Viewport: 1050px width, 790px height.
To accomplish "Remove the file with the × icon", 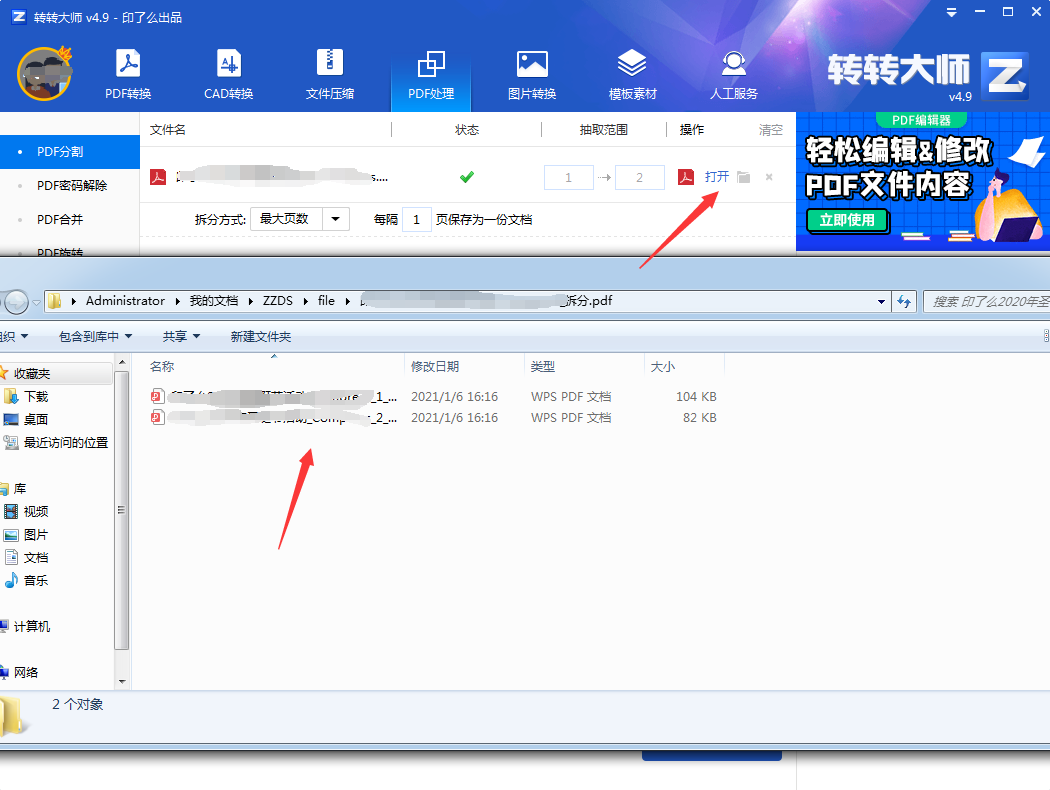I will (x=769, y=177).
